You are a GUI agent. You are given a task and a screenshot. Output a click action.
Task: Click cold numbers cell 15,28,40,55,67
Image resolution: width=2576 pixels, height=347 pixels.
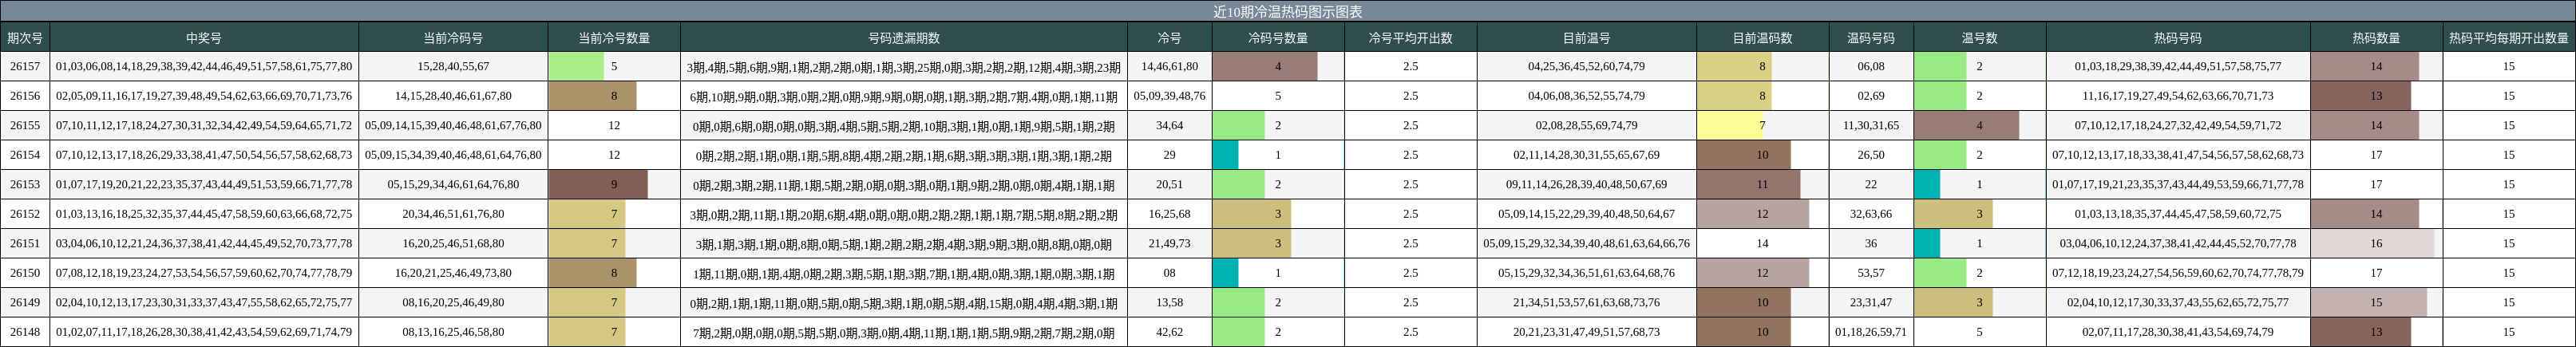click(x=453, y=66)
